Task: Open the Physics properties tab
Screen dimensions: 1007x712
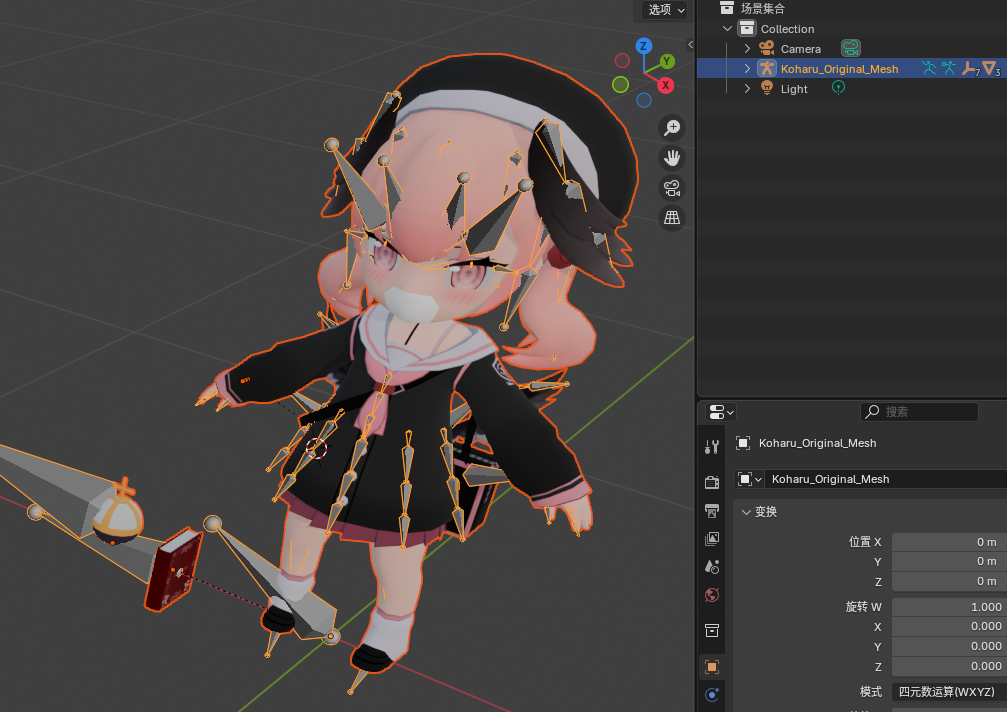Action: pyautogui.click(x=712, y=695)
